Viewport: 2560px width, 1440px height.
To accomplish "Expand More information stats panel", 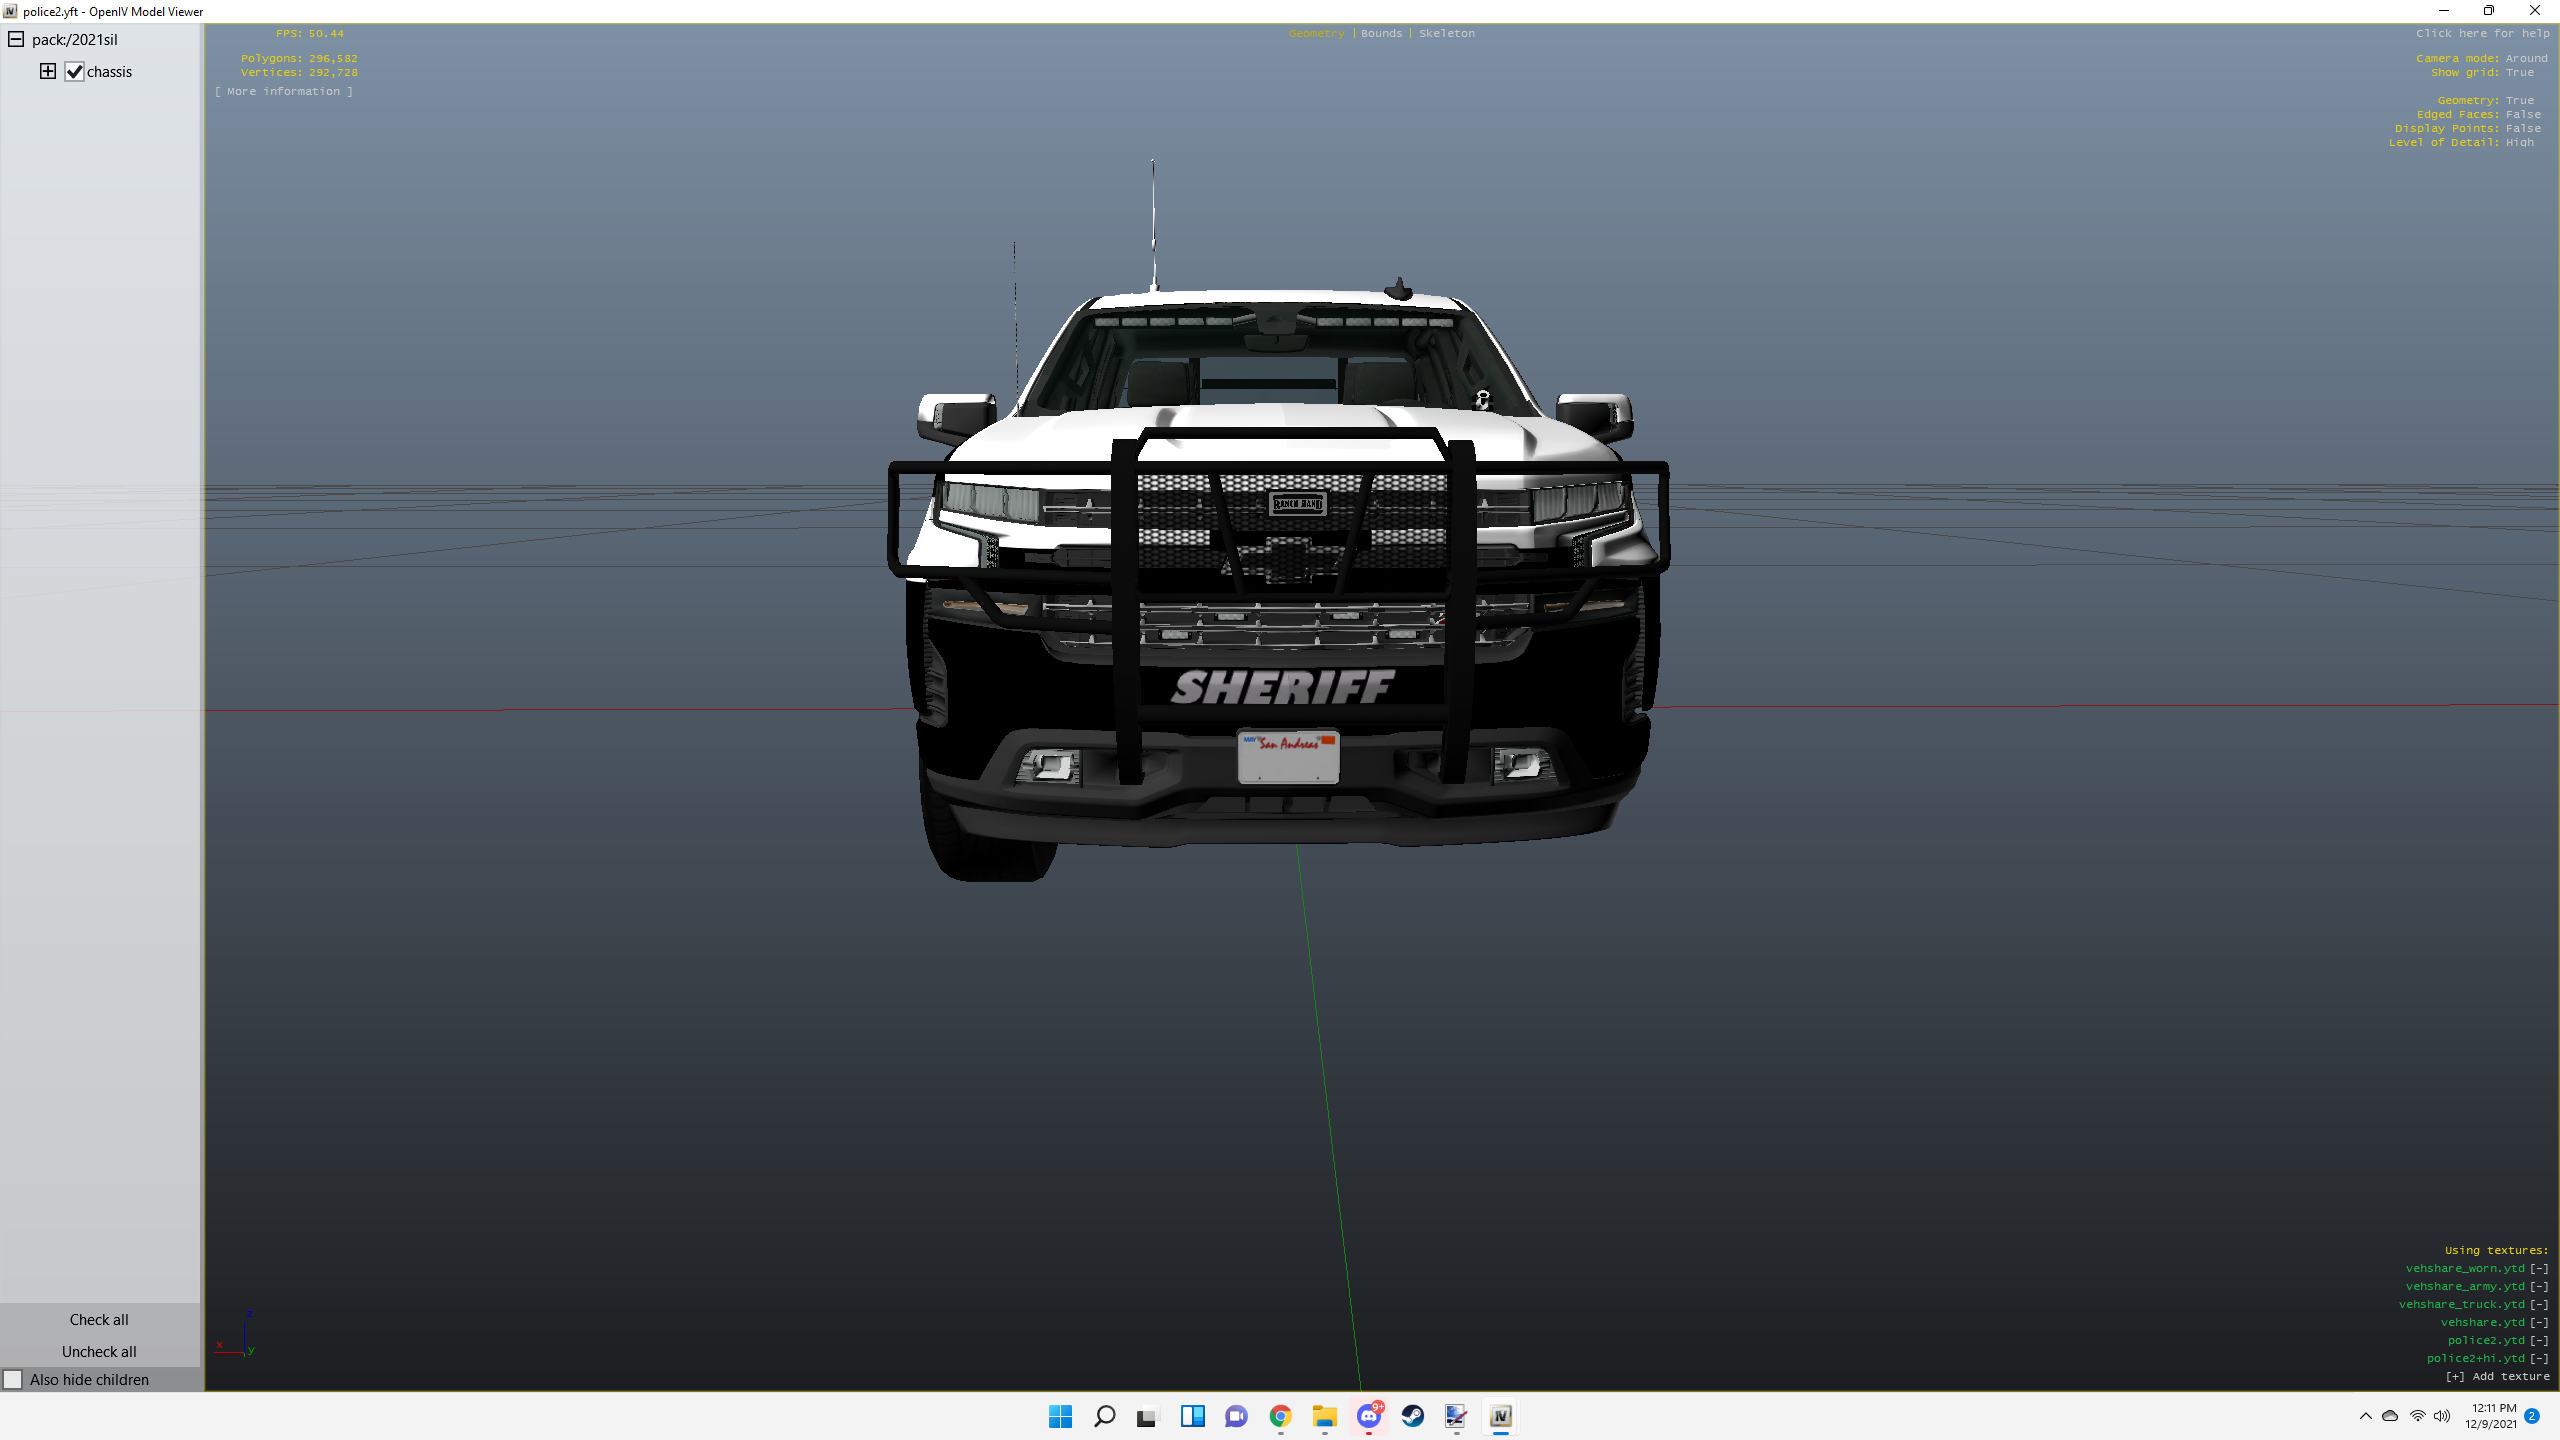I will pyautogui.click(x=283, y=91).
